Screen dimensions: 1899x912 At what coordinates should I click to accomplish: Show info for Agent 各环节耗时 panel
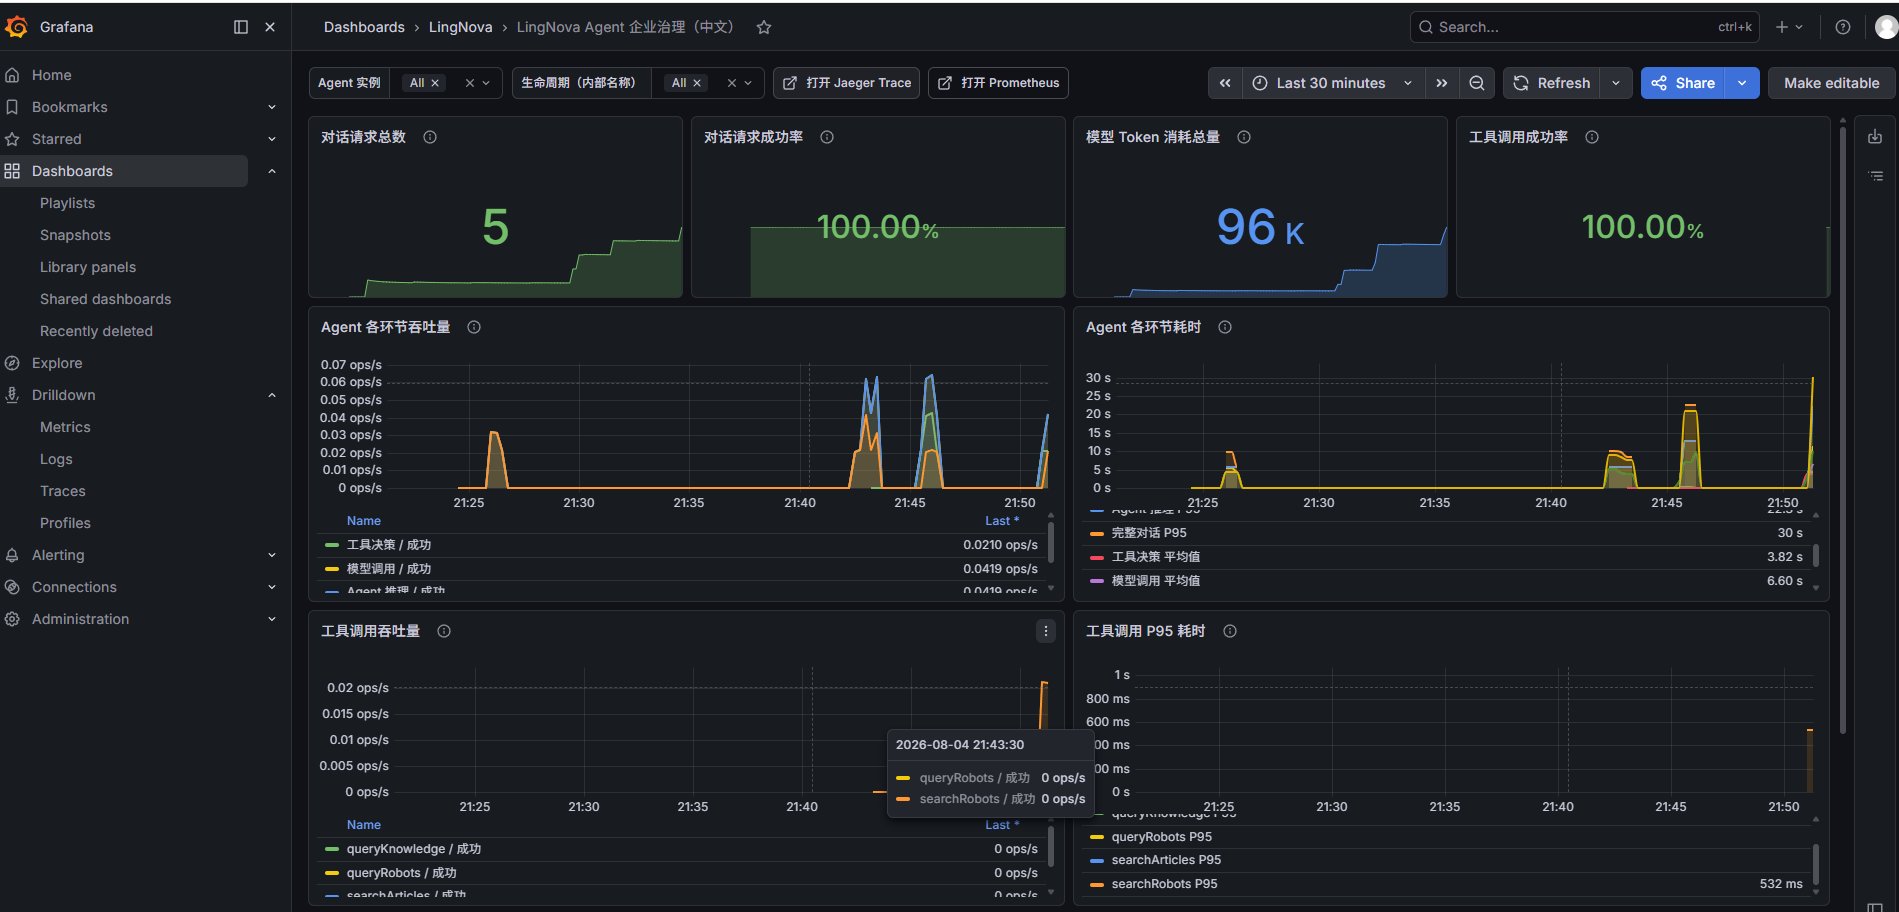(x=1225, y=327)
